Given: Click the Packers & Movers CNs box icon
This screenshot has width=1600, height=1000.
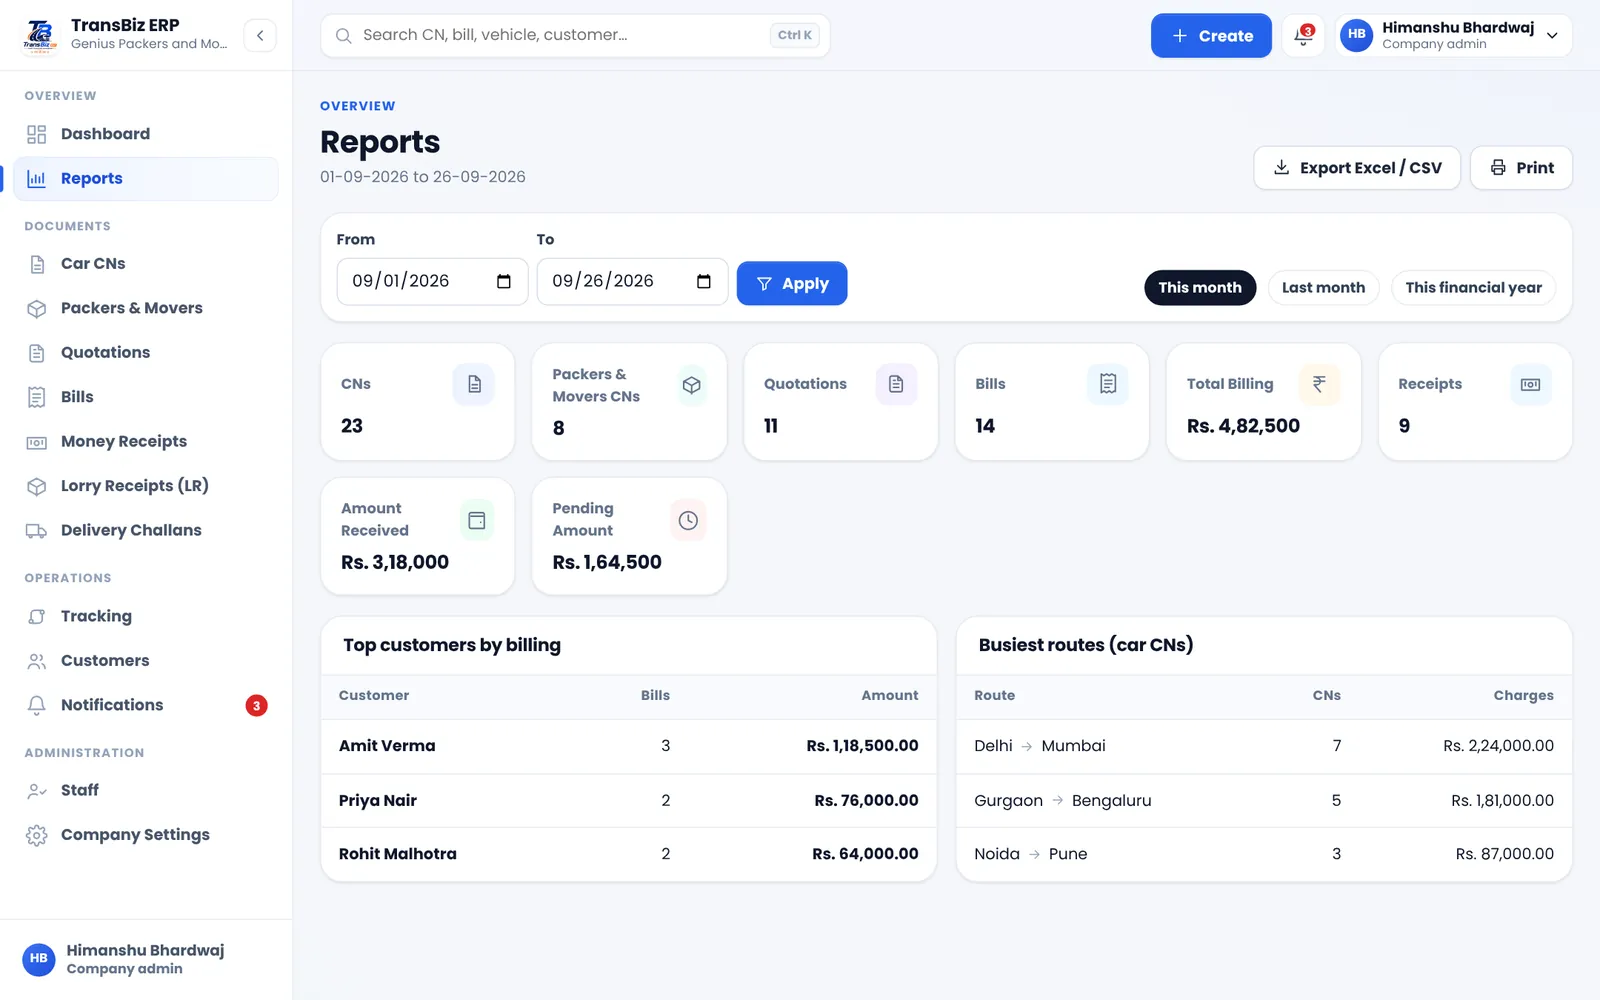Looking at the screenshot, I should 691,385.
